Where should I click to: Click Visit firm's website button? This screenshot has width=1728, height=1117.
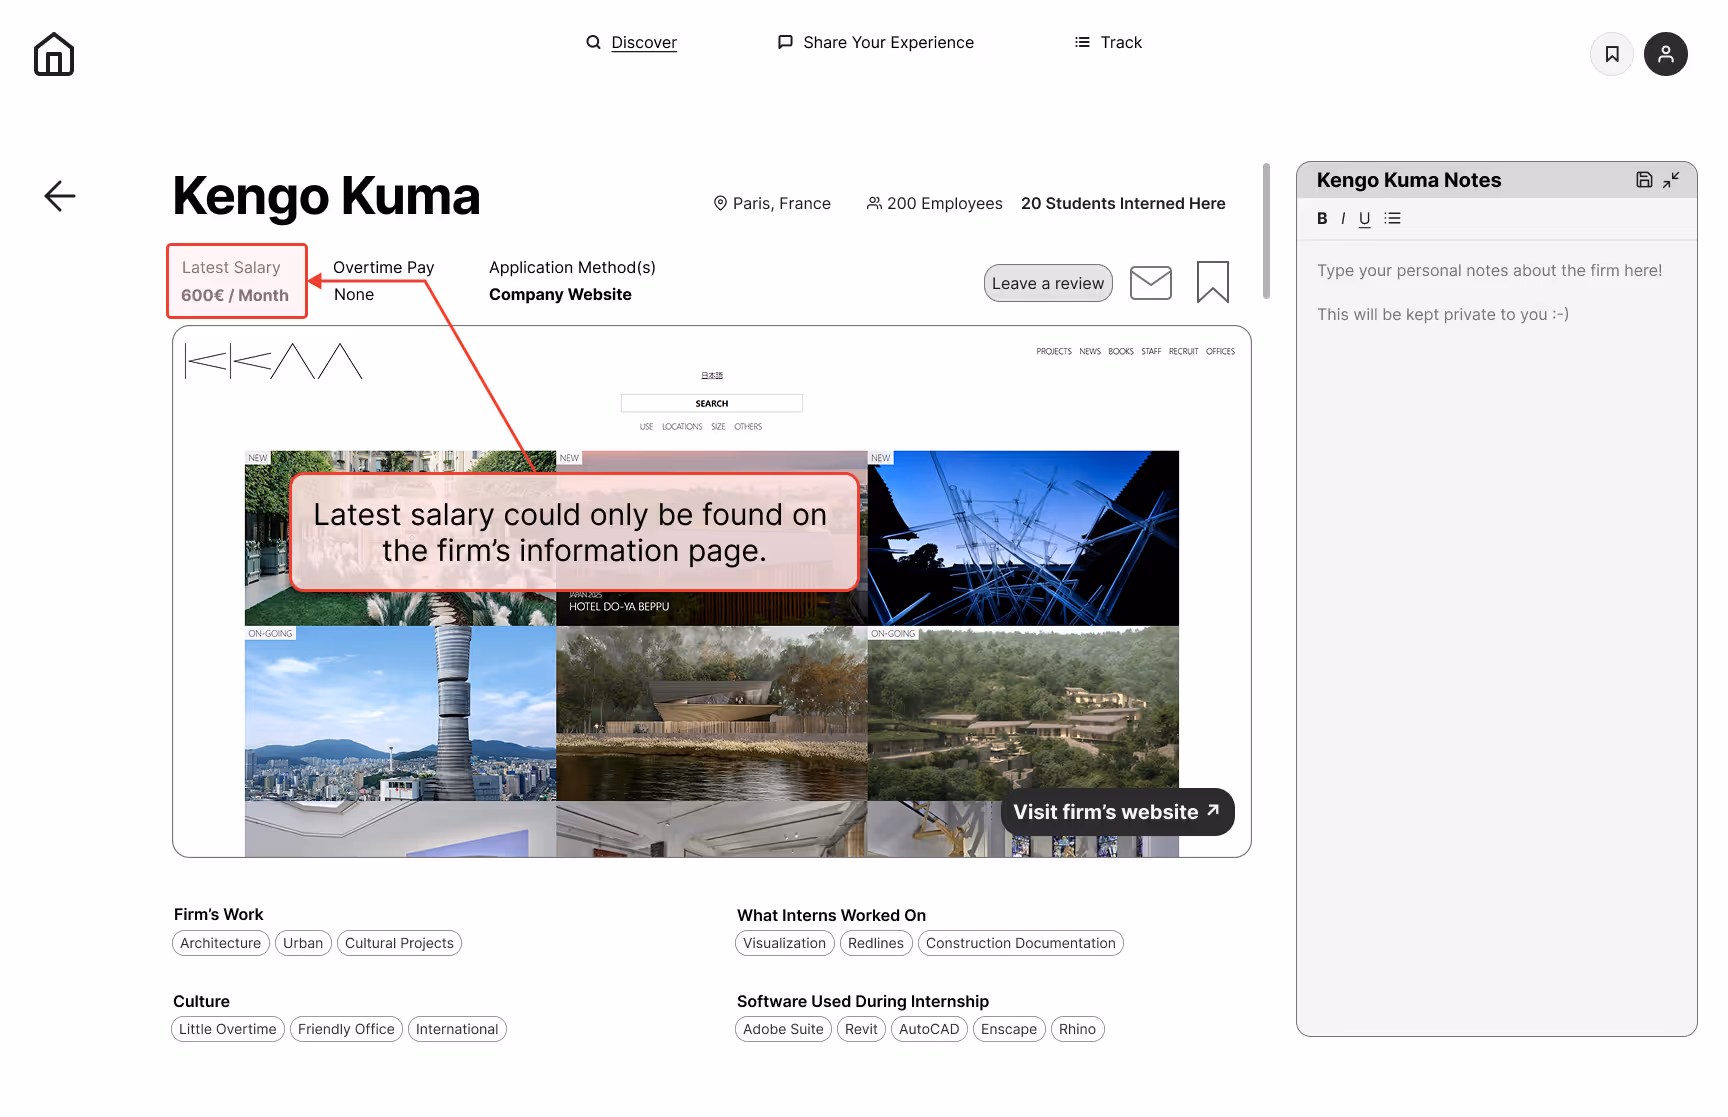click(x=1118, y=812)
